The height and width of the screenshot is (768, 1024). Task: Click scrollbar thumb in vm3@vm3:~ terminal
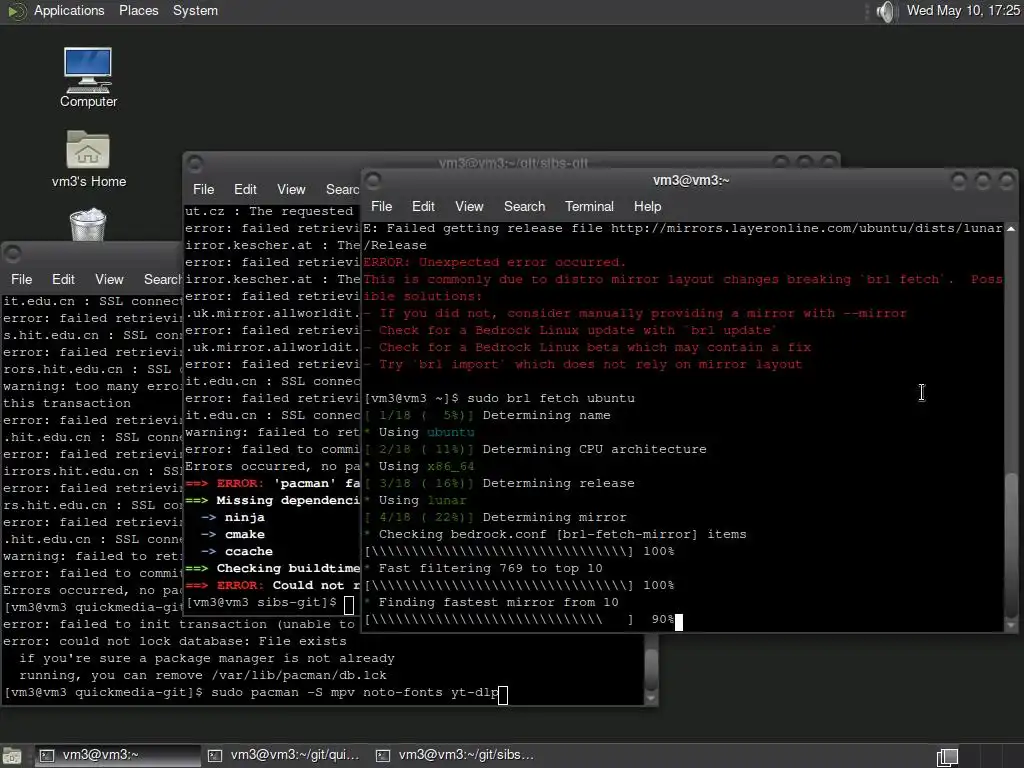1011,544
